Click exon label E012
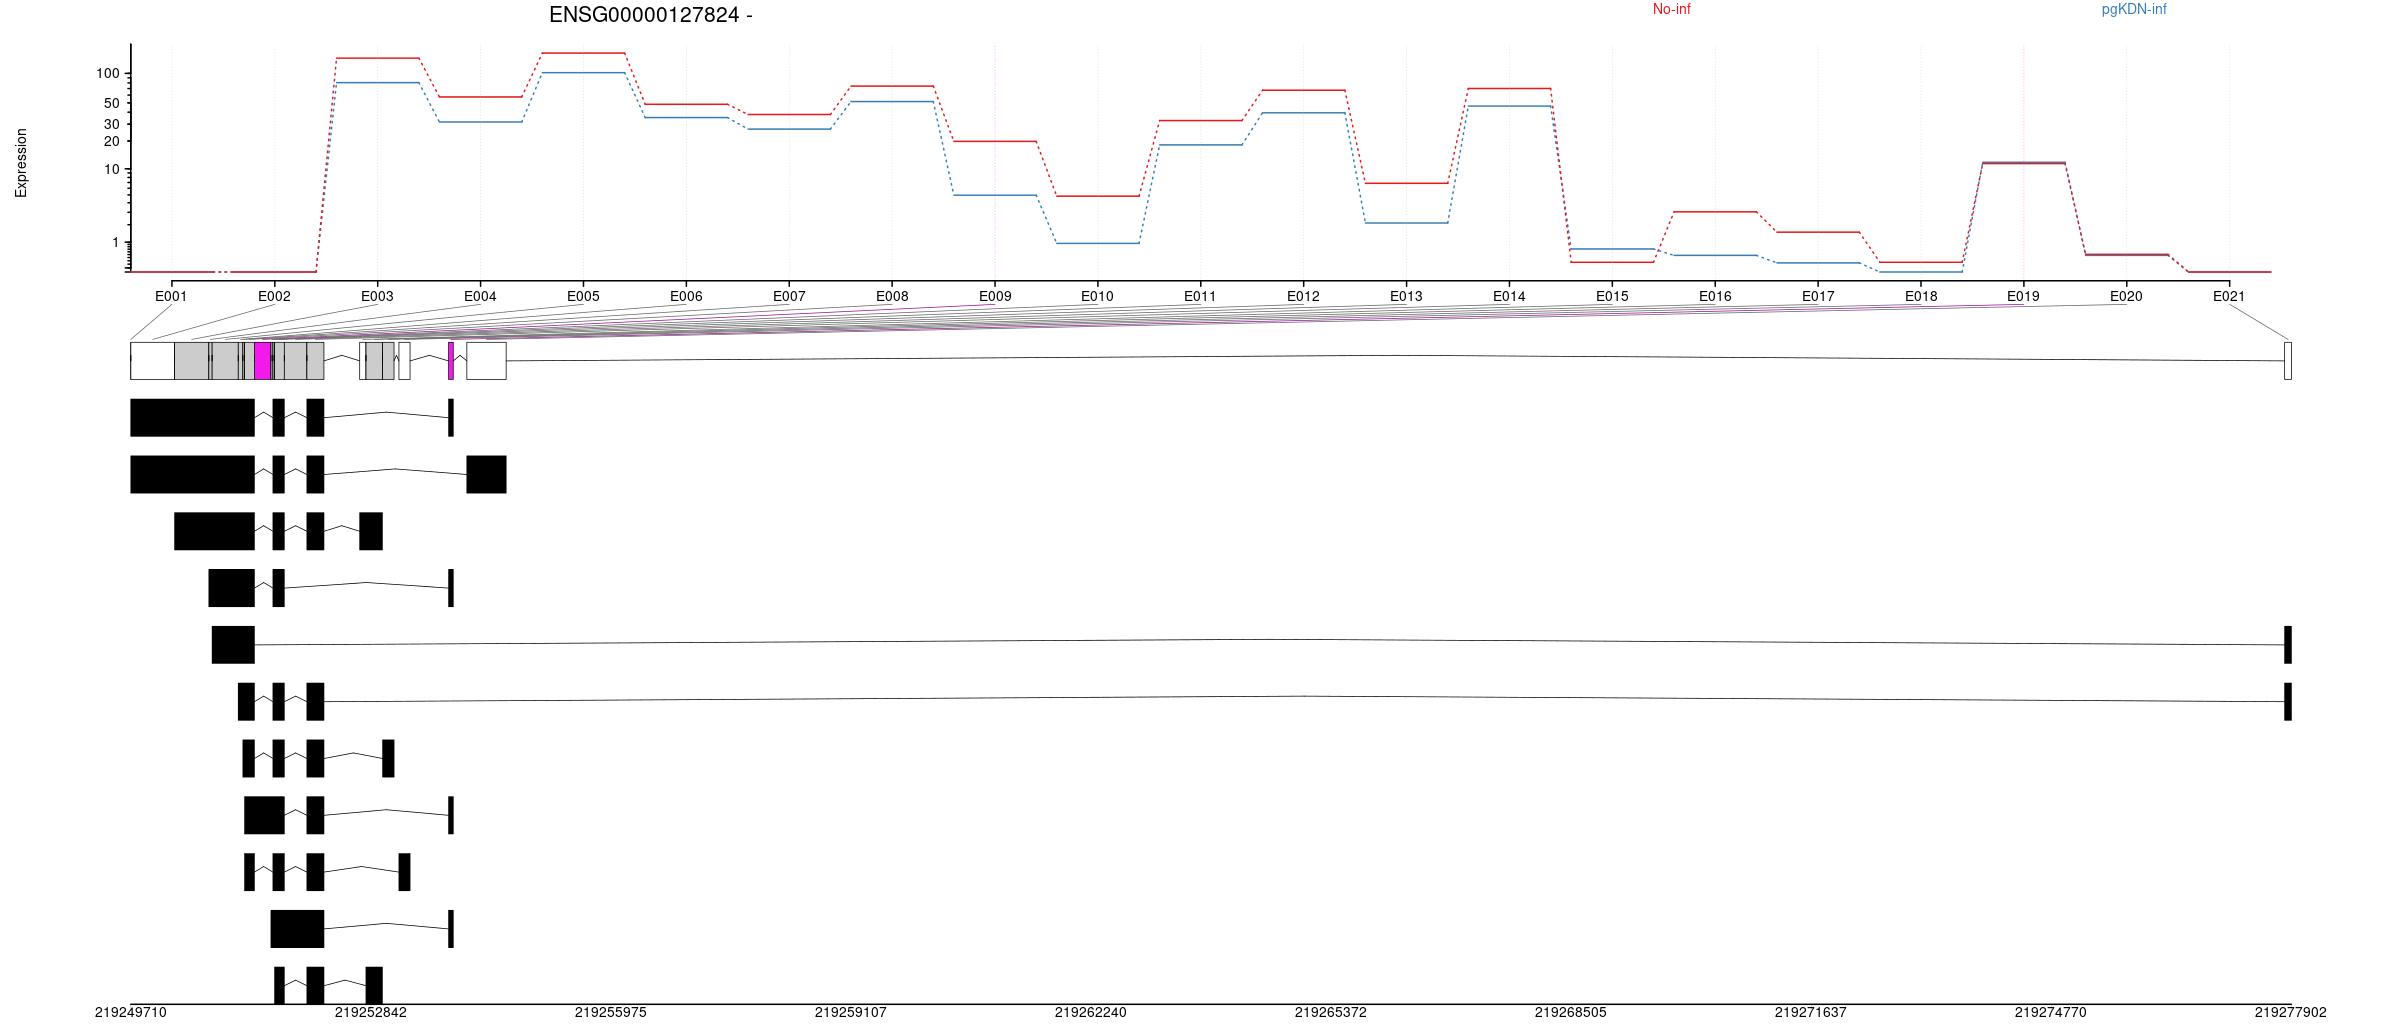 1303,296
